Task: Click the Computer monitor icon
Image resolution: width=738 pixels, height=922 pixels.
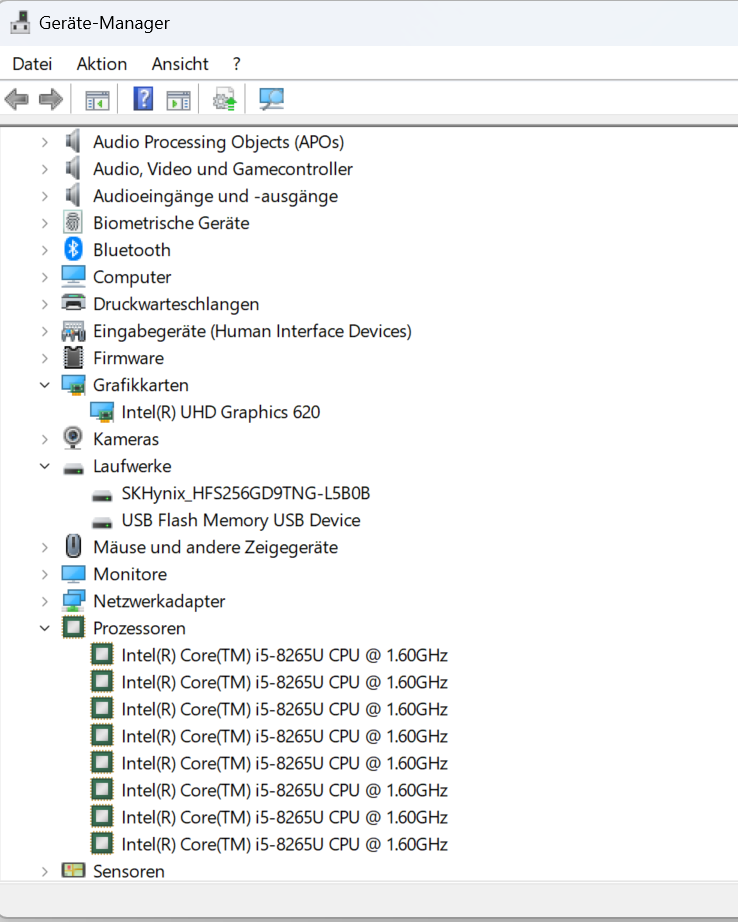Action: click(73, 276)
